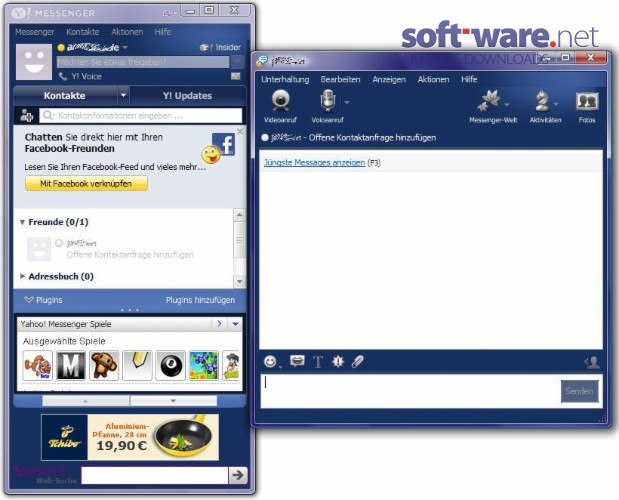Image resolution: width=619 pixels, height=500 pixels.
Task: Open the Messenger menu in main window
Action: coord(35,32)
